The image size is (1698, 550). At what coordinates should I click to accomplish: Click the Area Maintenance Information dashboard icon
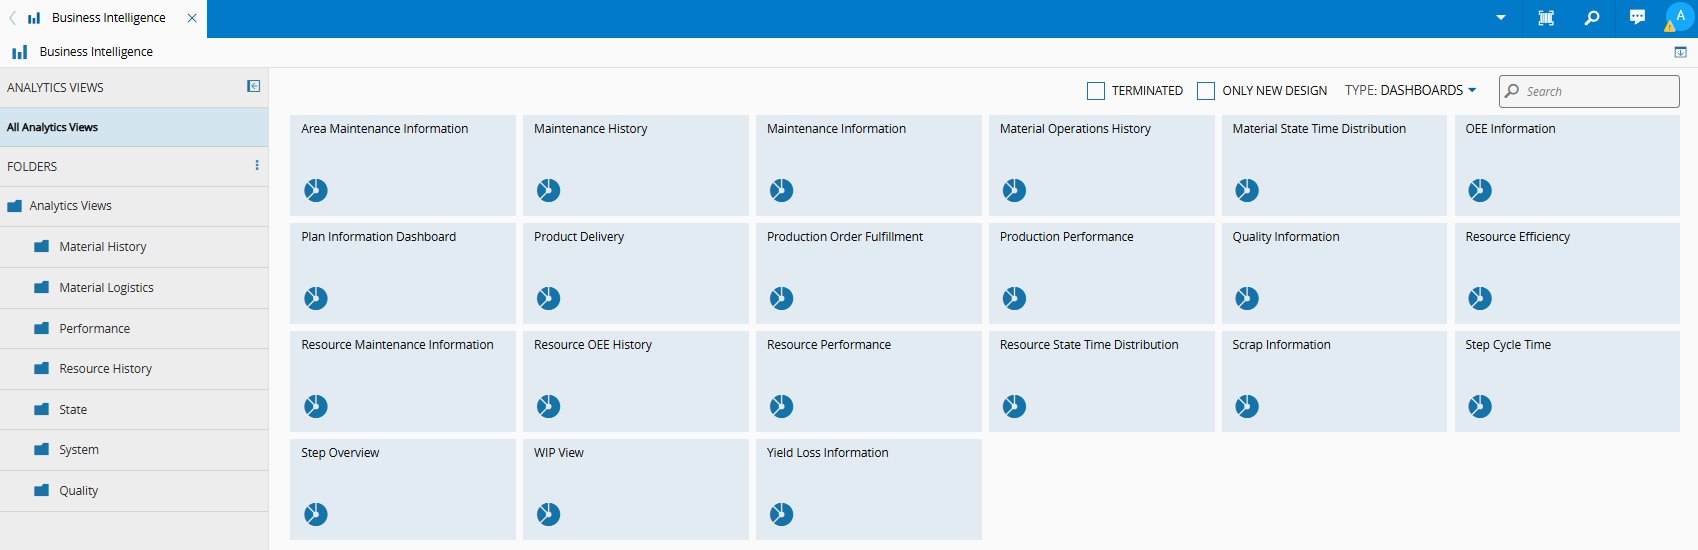(316, 190)
